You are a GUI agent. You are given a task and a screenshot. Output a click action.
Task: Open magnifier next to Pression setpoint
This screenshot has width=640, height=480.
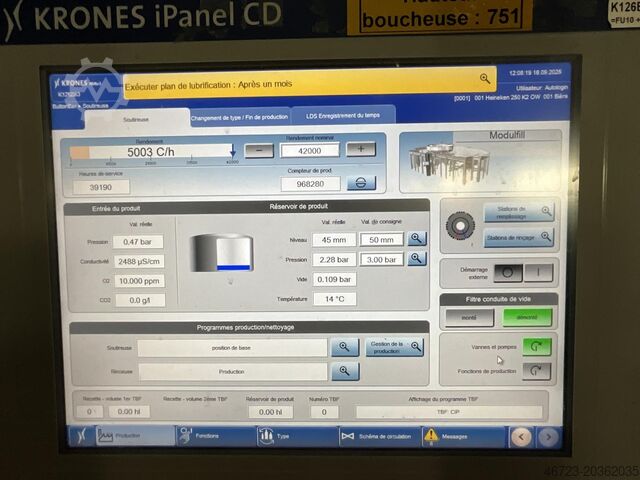[x=417, y=260]
